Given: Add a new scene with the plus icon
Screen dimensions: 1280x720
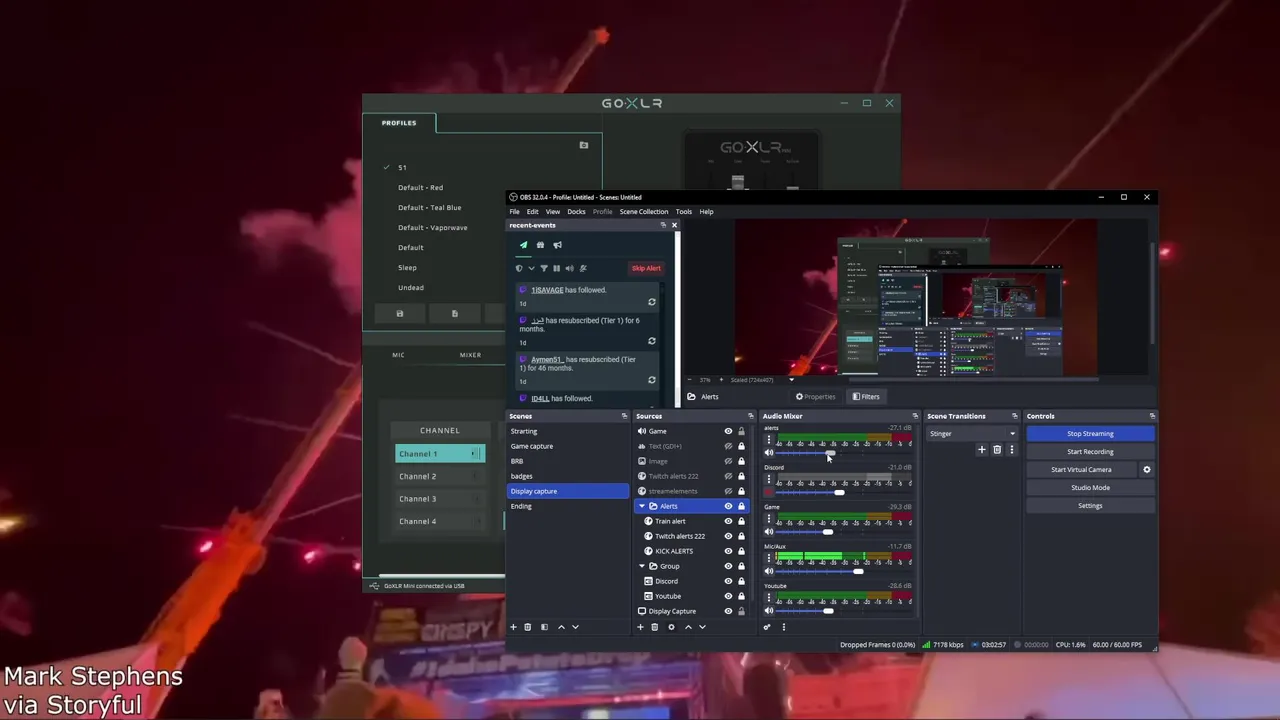Looking at the screenshot, I should (514, 627).
